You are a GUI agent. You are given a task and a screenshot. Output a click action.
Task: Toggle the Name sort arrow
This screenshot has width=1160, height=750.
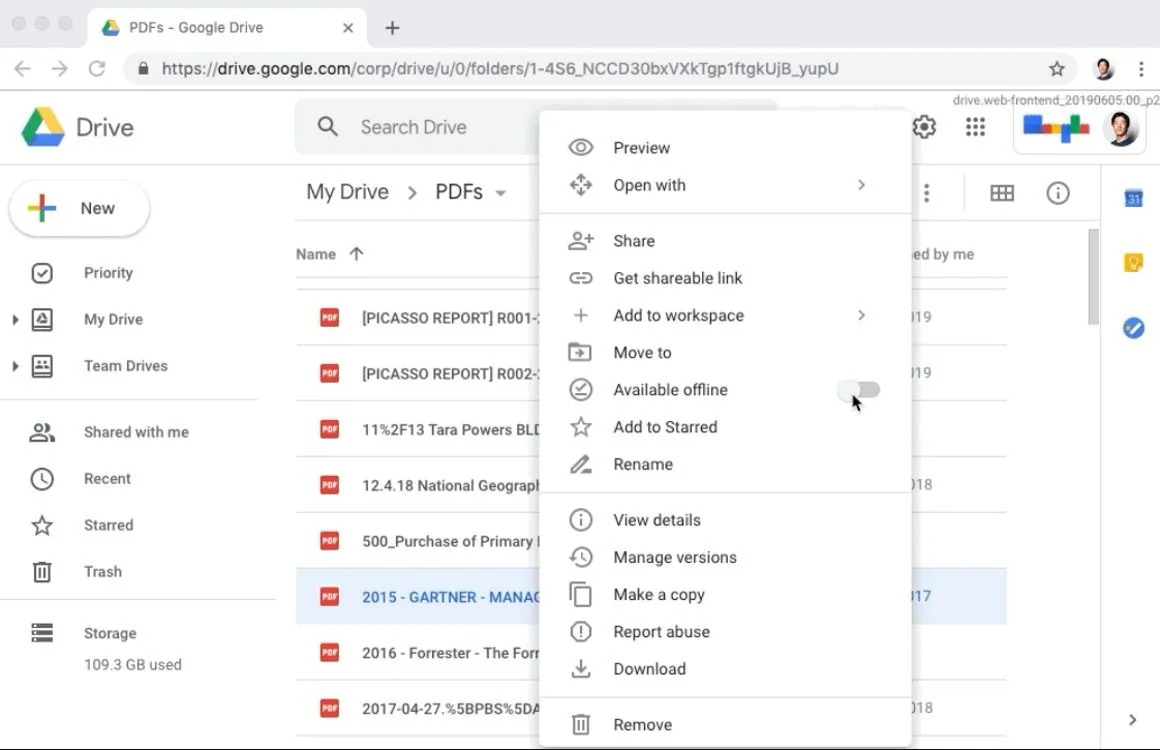(357, 254)
